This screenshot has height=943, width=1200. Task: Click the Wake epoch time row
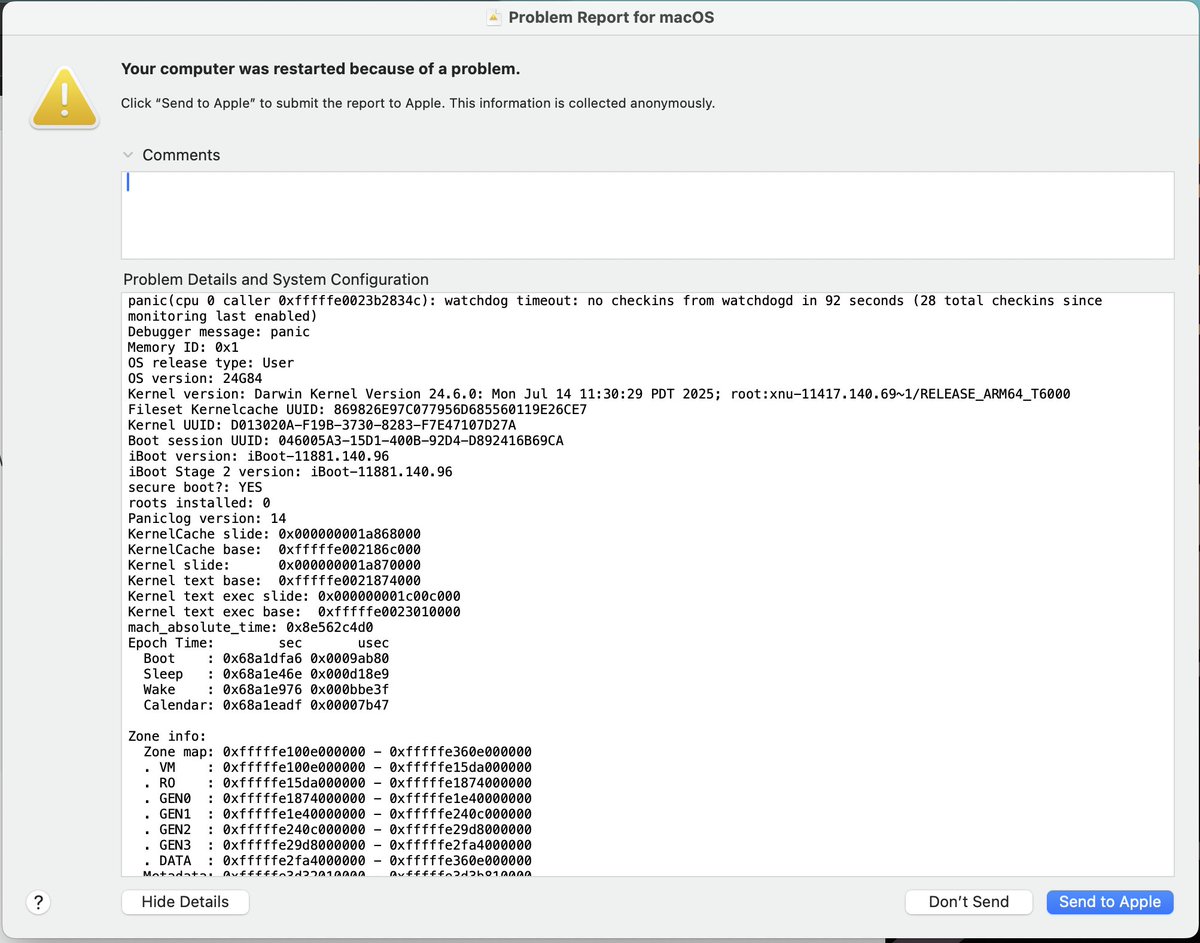point(266,689)
